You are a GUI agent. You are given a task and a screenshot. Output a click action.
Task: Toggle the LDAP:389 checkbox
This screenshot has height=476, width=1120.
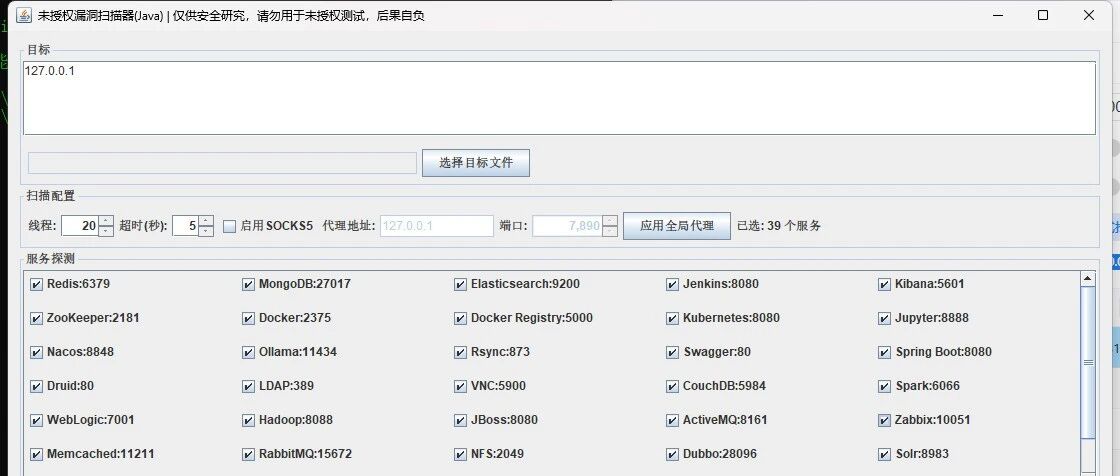point(249,386)
